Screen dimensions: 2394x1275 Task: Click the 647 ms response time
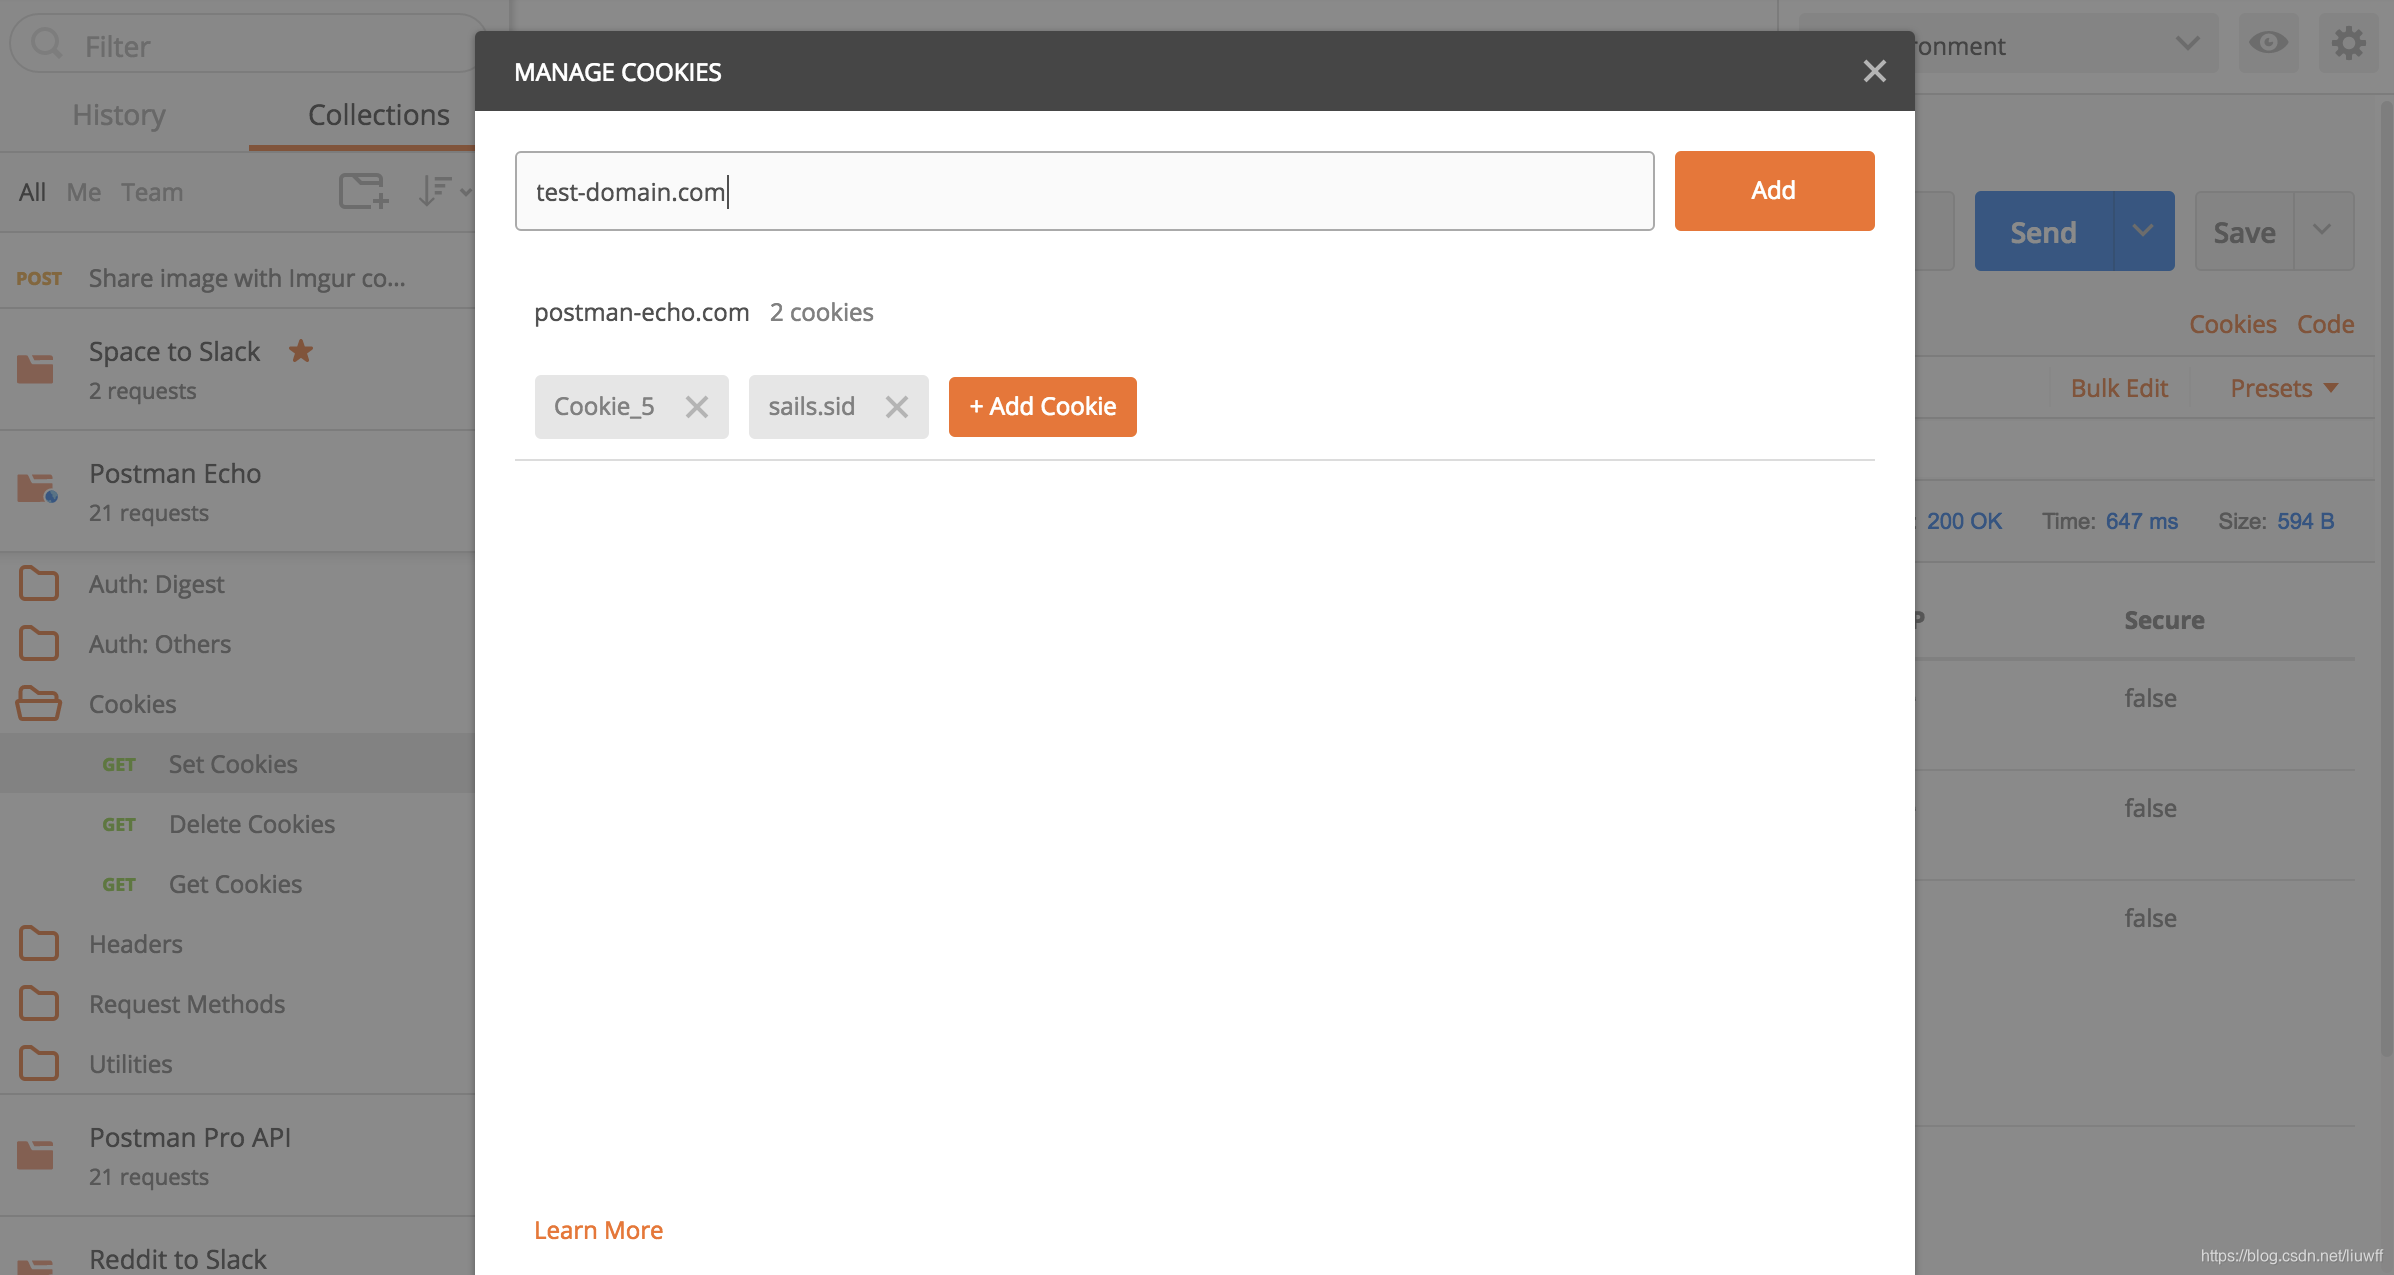(2141, 521)
